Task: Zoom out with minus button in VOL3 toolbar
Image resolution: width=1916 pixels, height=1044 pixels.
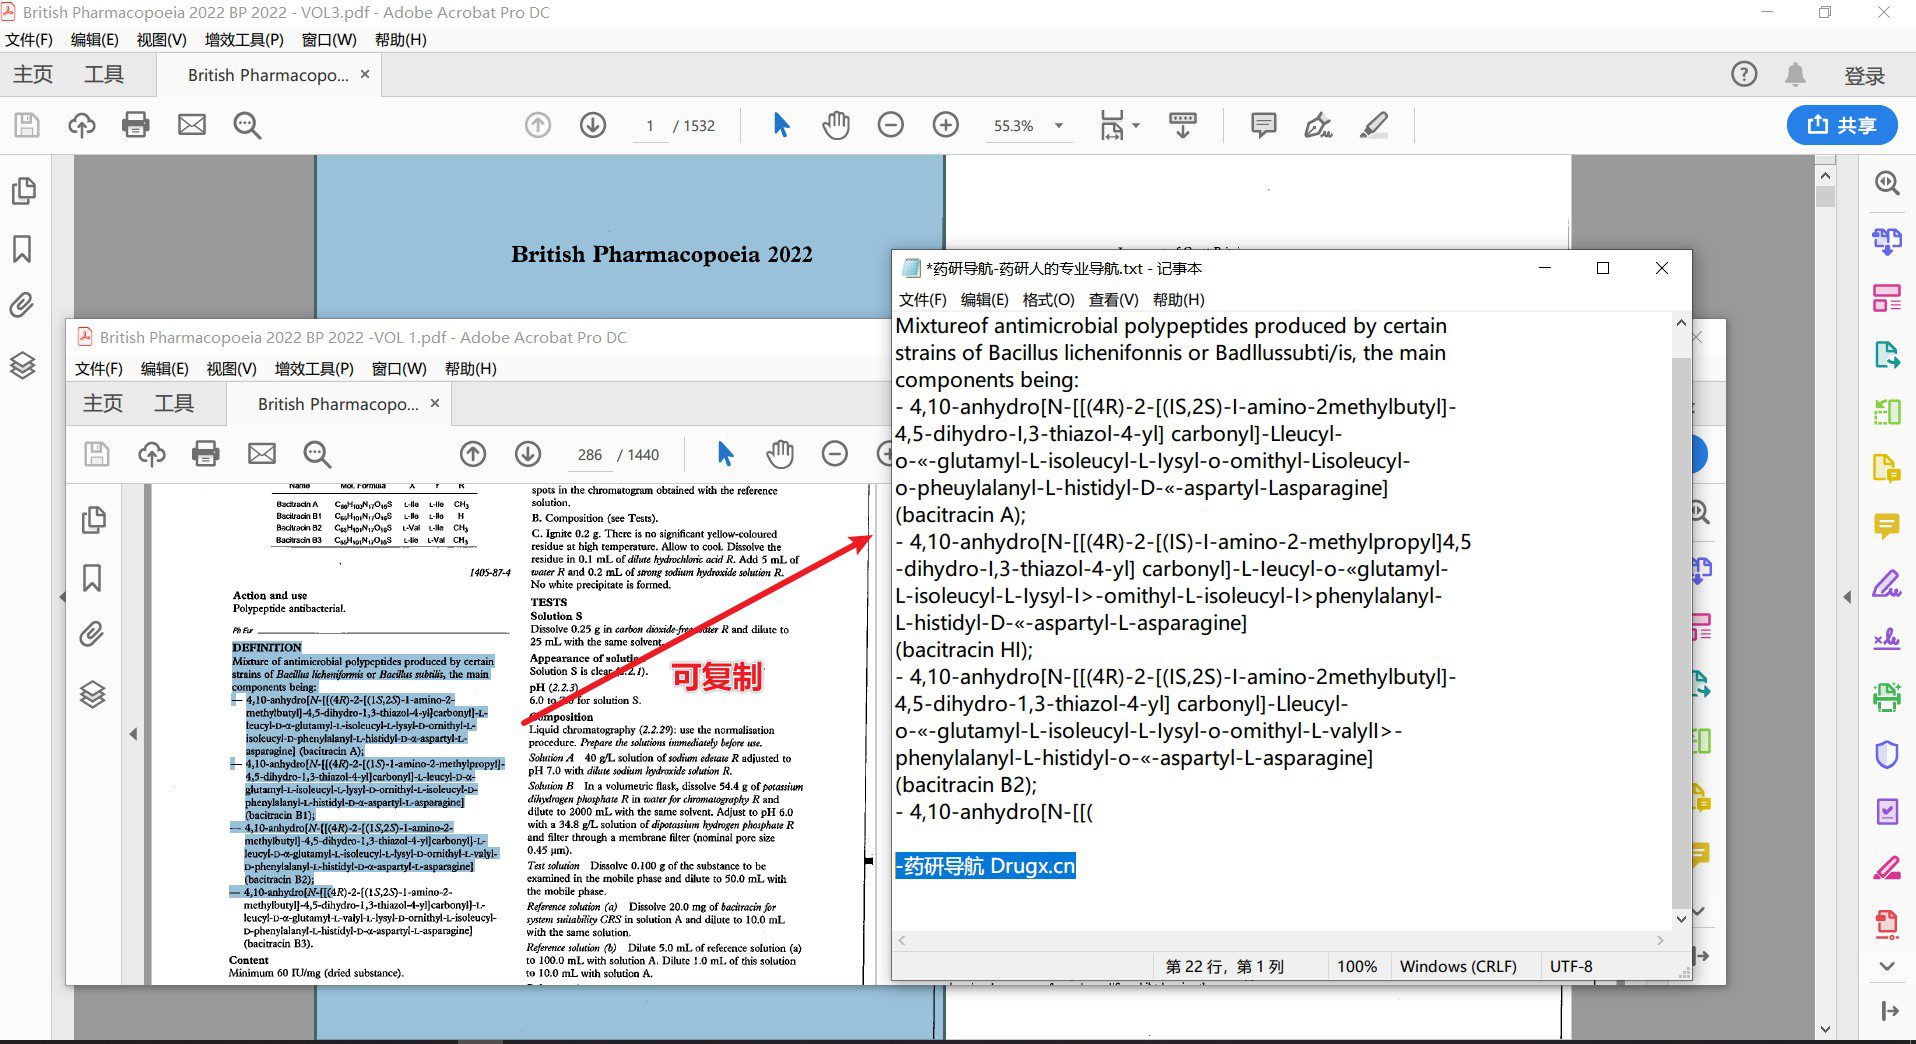Action: click(x=890, y=125)
